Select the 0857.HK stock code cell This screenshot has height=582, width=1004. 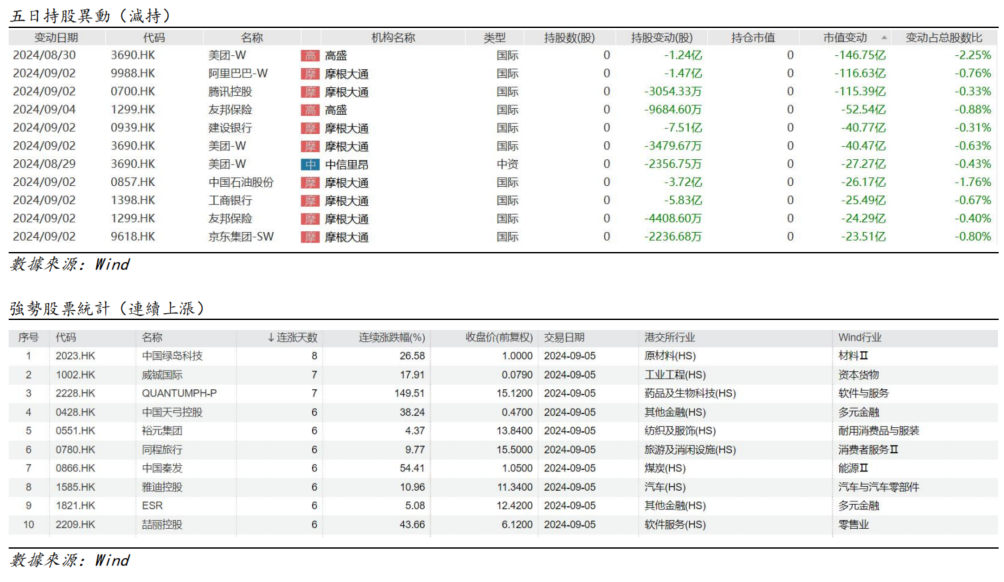click(x=133, y=182)
